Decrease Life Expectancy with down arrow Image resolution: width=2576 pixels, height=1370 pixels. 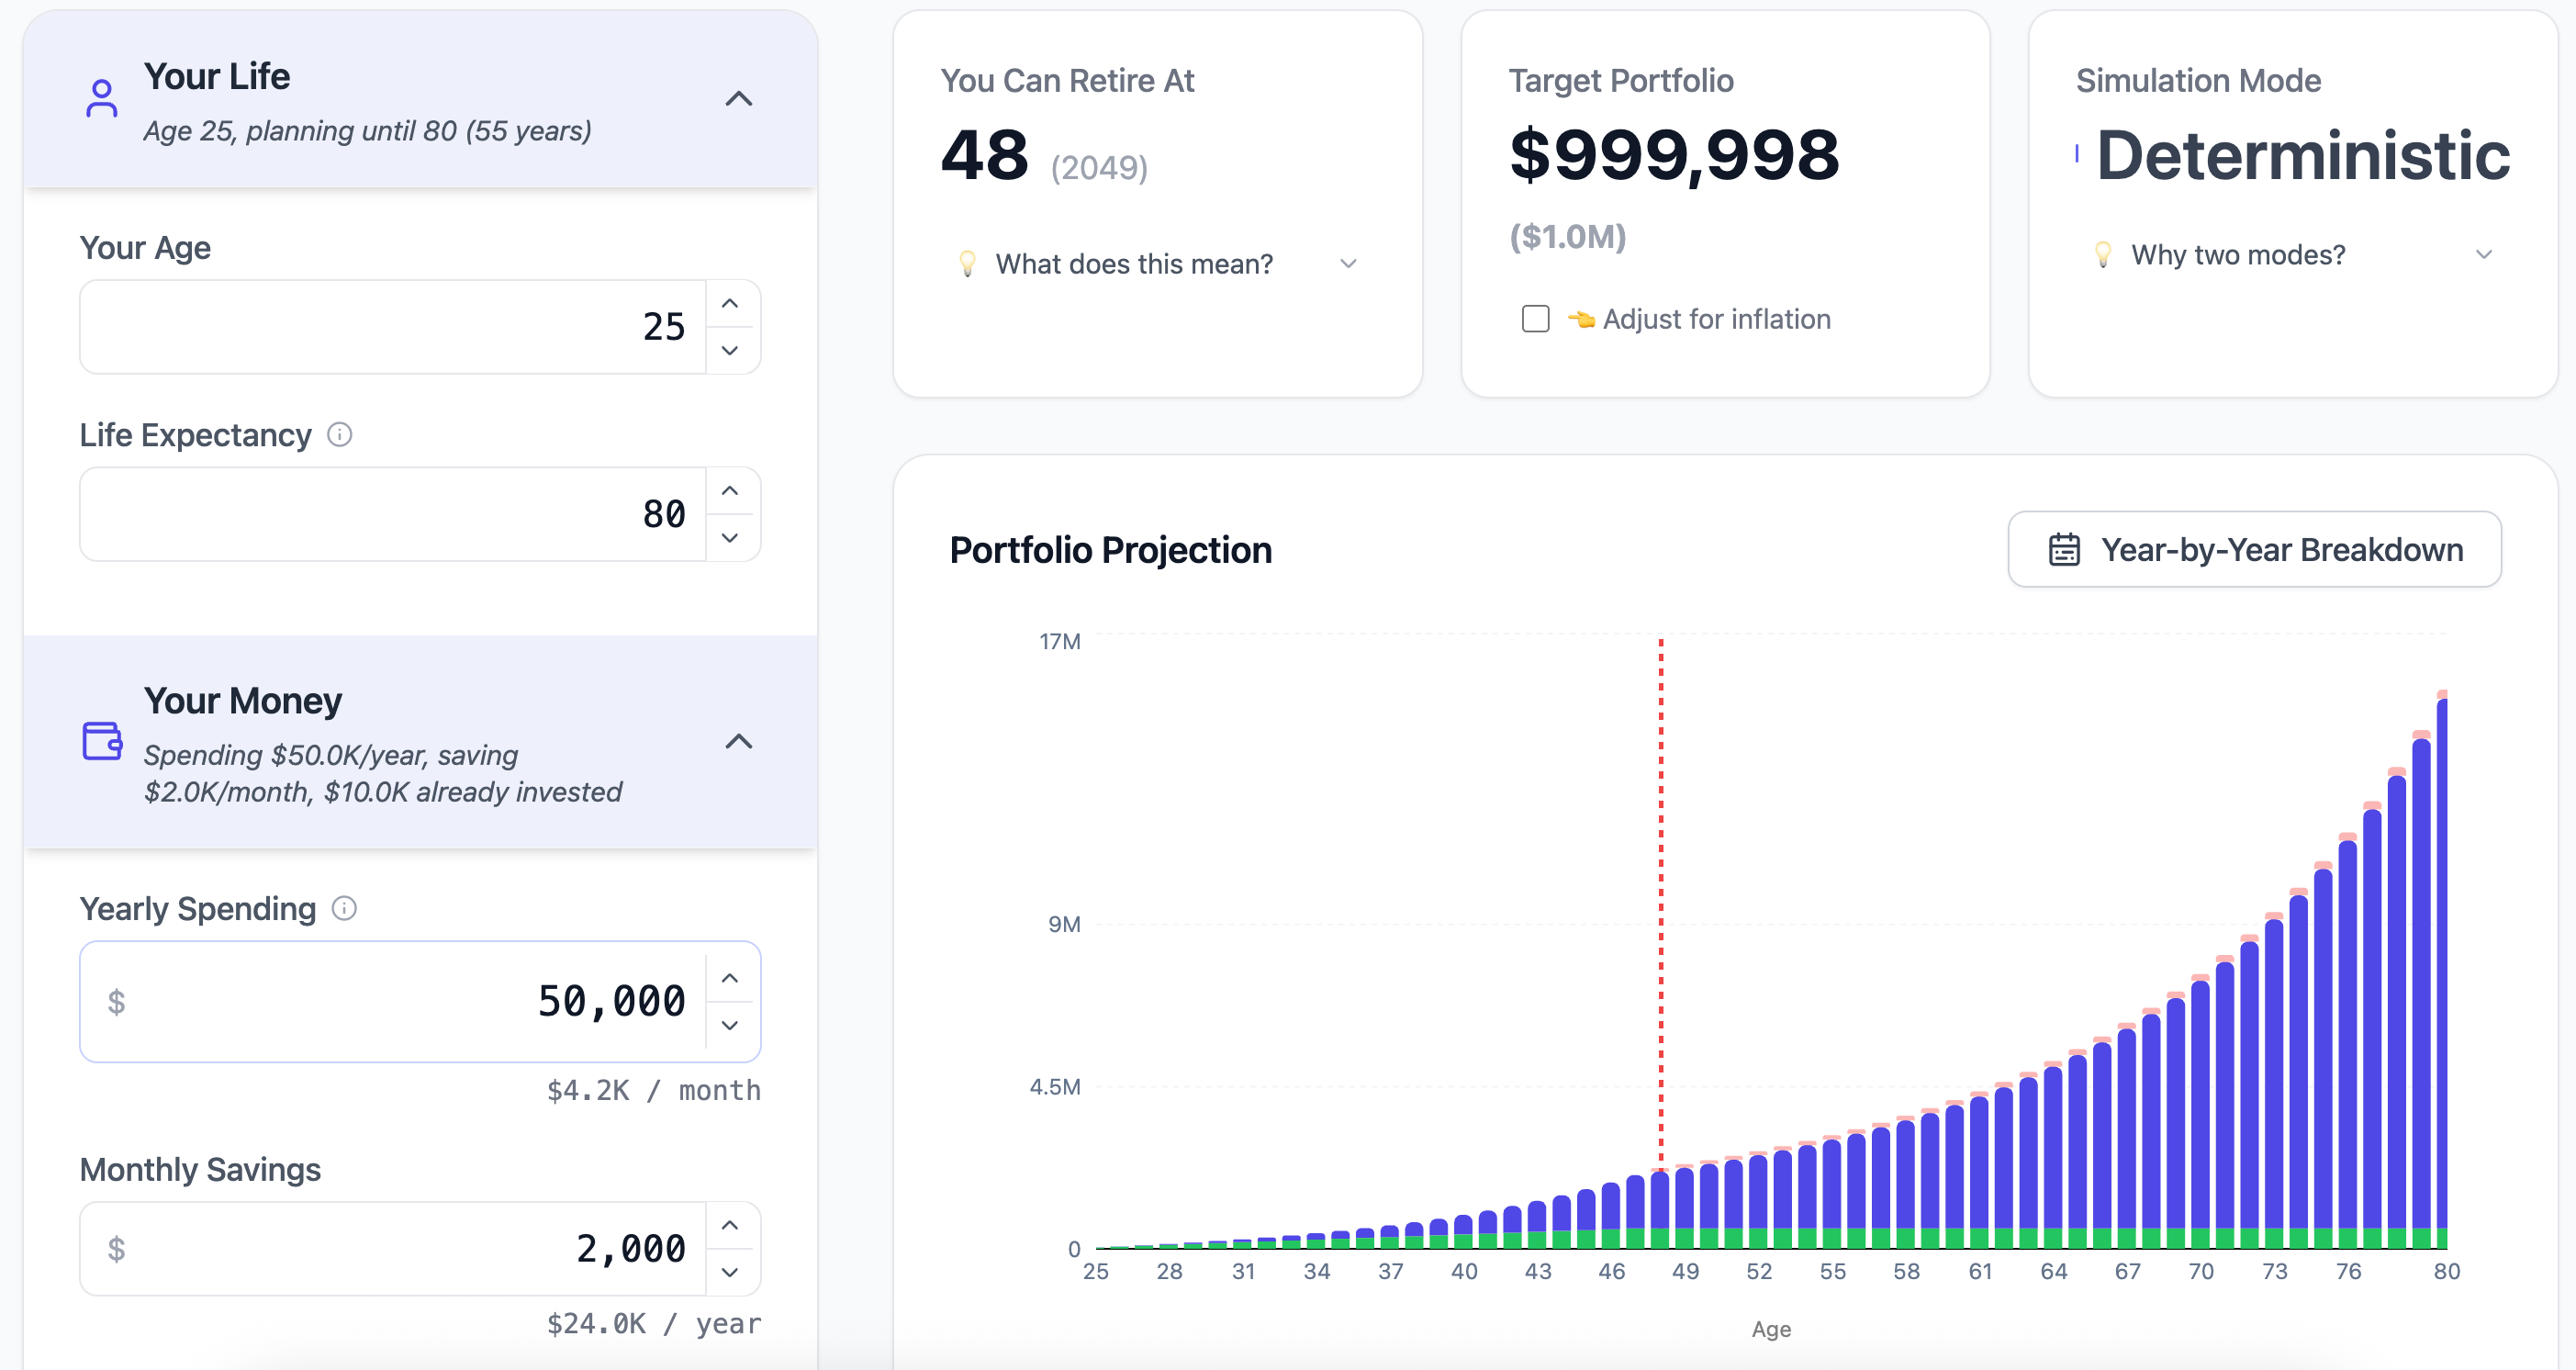point(730,538)
